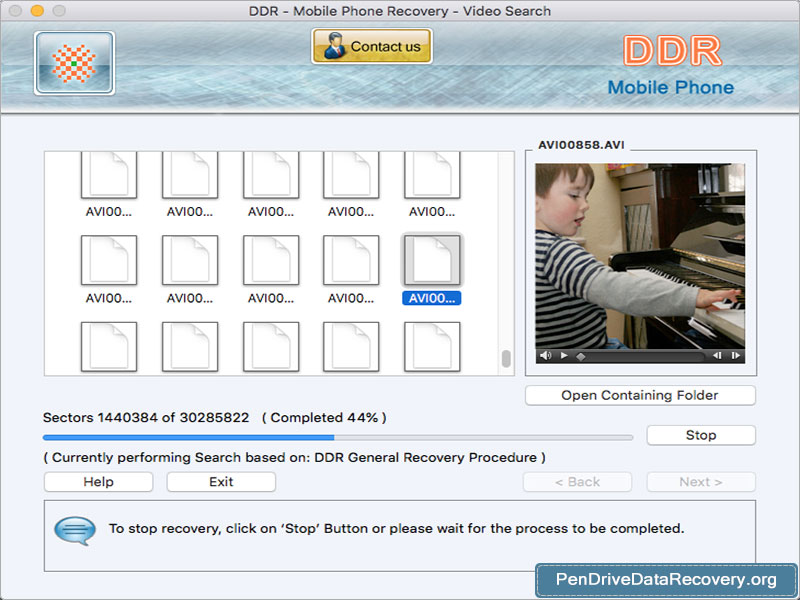Click the sector scan progress bar
Screen dimensions: 800x600
(338, 437)
